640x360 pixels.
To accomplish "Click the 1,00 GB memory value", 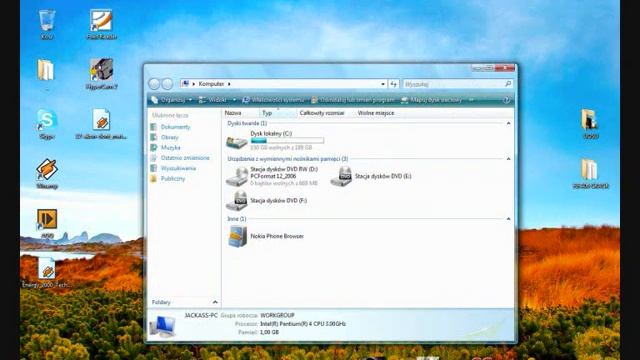I will [x=269, y=332].
